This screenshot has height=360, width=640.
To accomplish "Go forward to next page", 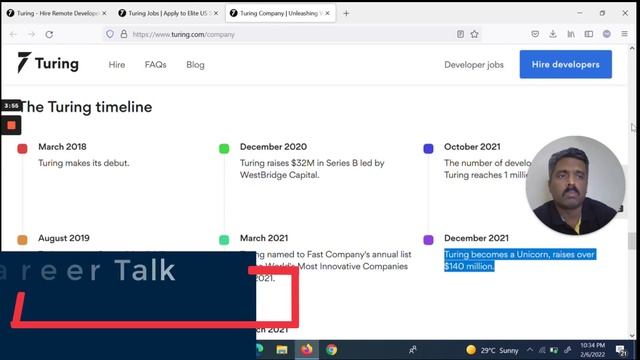I will click(31, 35).
